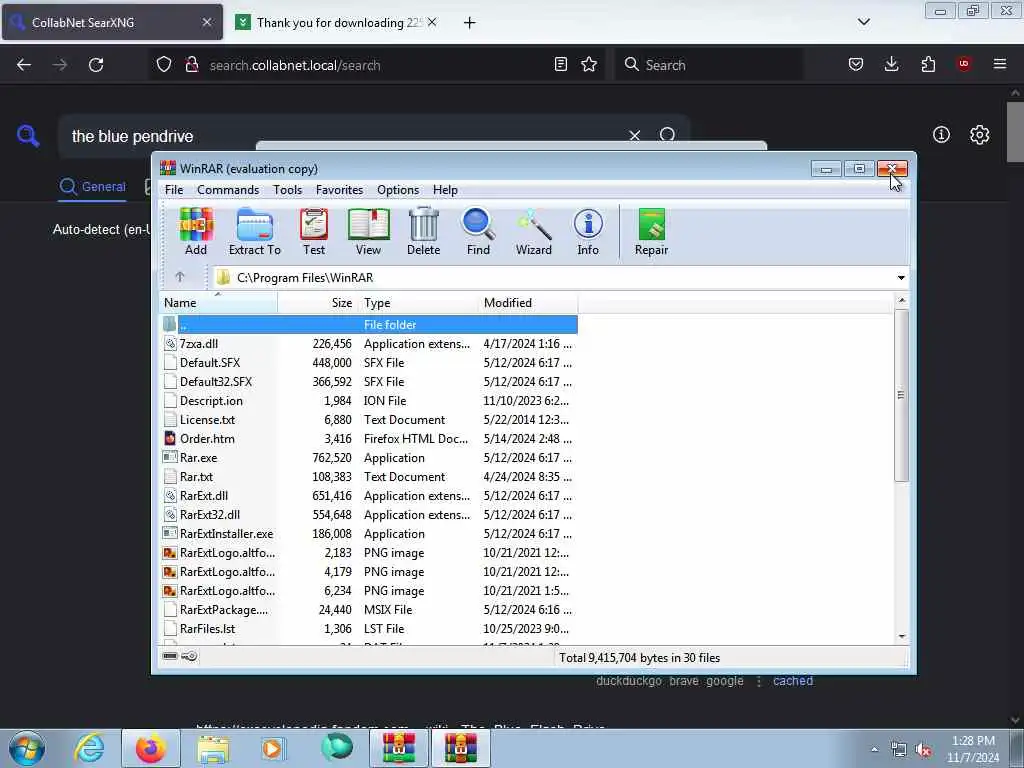1024x768 pixels.
Task: Click the Info toolbar icon
Action: [x=588, y=231]
